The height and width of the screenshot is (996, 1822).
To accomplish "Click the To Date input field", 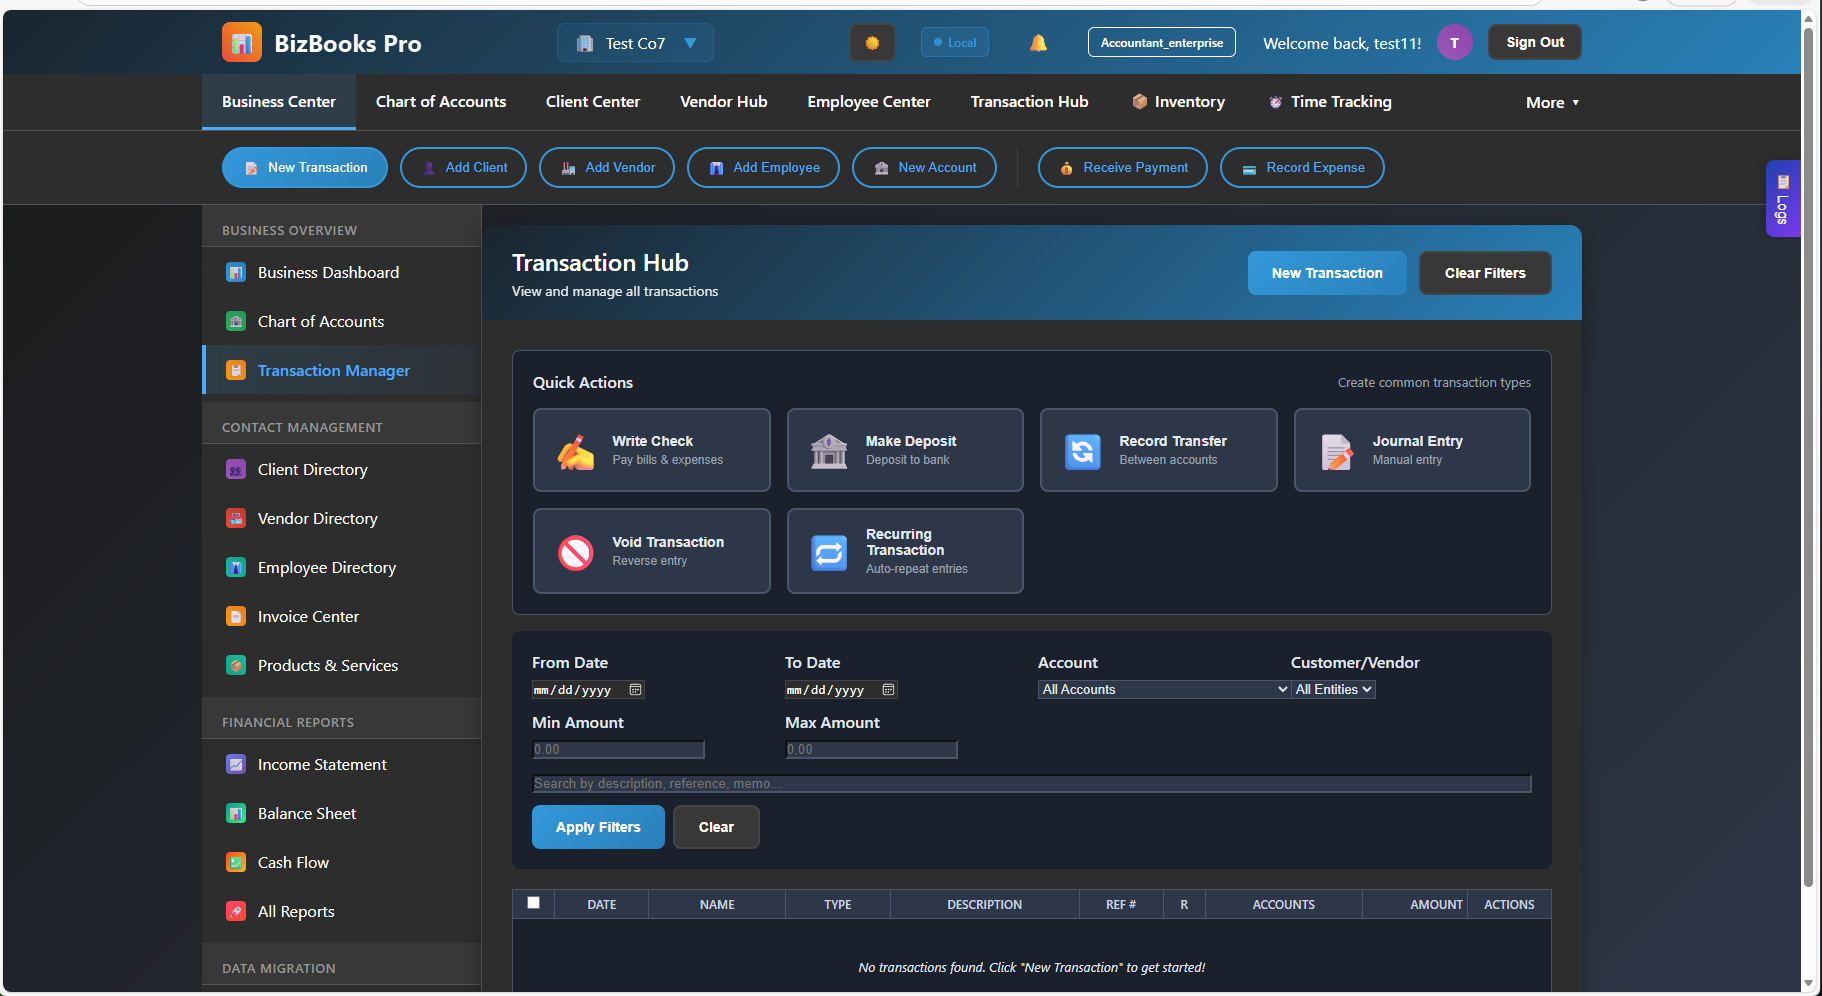I will click(x=841, y=690).
